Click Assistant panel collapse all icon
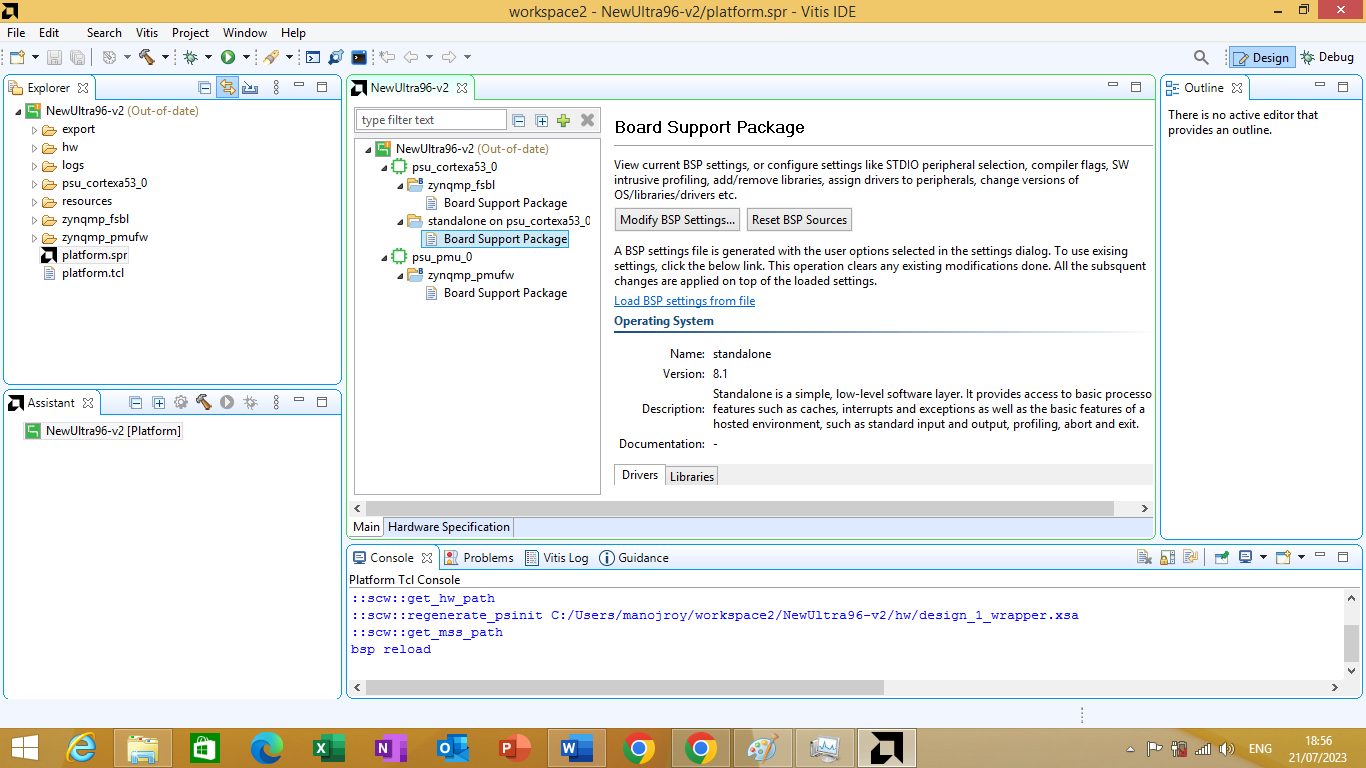1366x768 pixels. pyautogui.click(x=137, y=402)
